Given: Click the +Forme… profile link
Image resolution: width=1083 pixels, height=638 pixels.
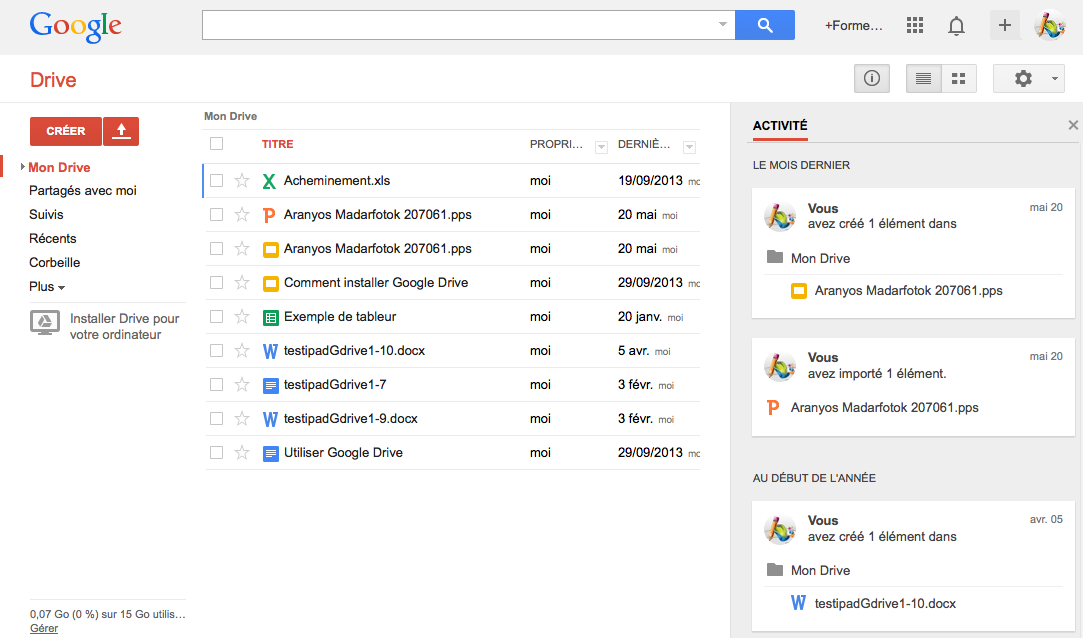Looking at the screenshot, I should coord(853,26).
